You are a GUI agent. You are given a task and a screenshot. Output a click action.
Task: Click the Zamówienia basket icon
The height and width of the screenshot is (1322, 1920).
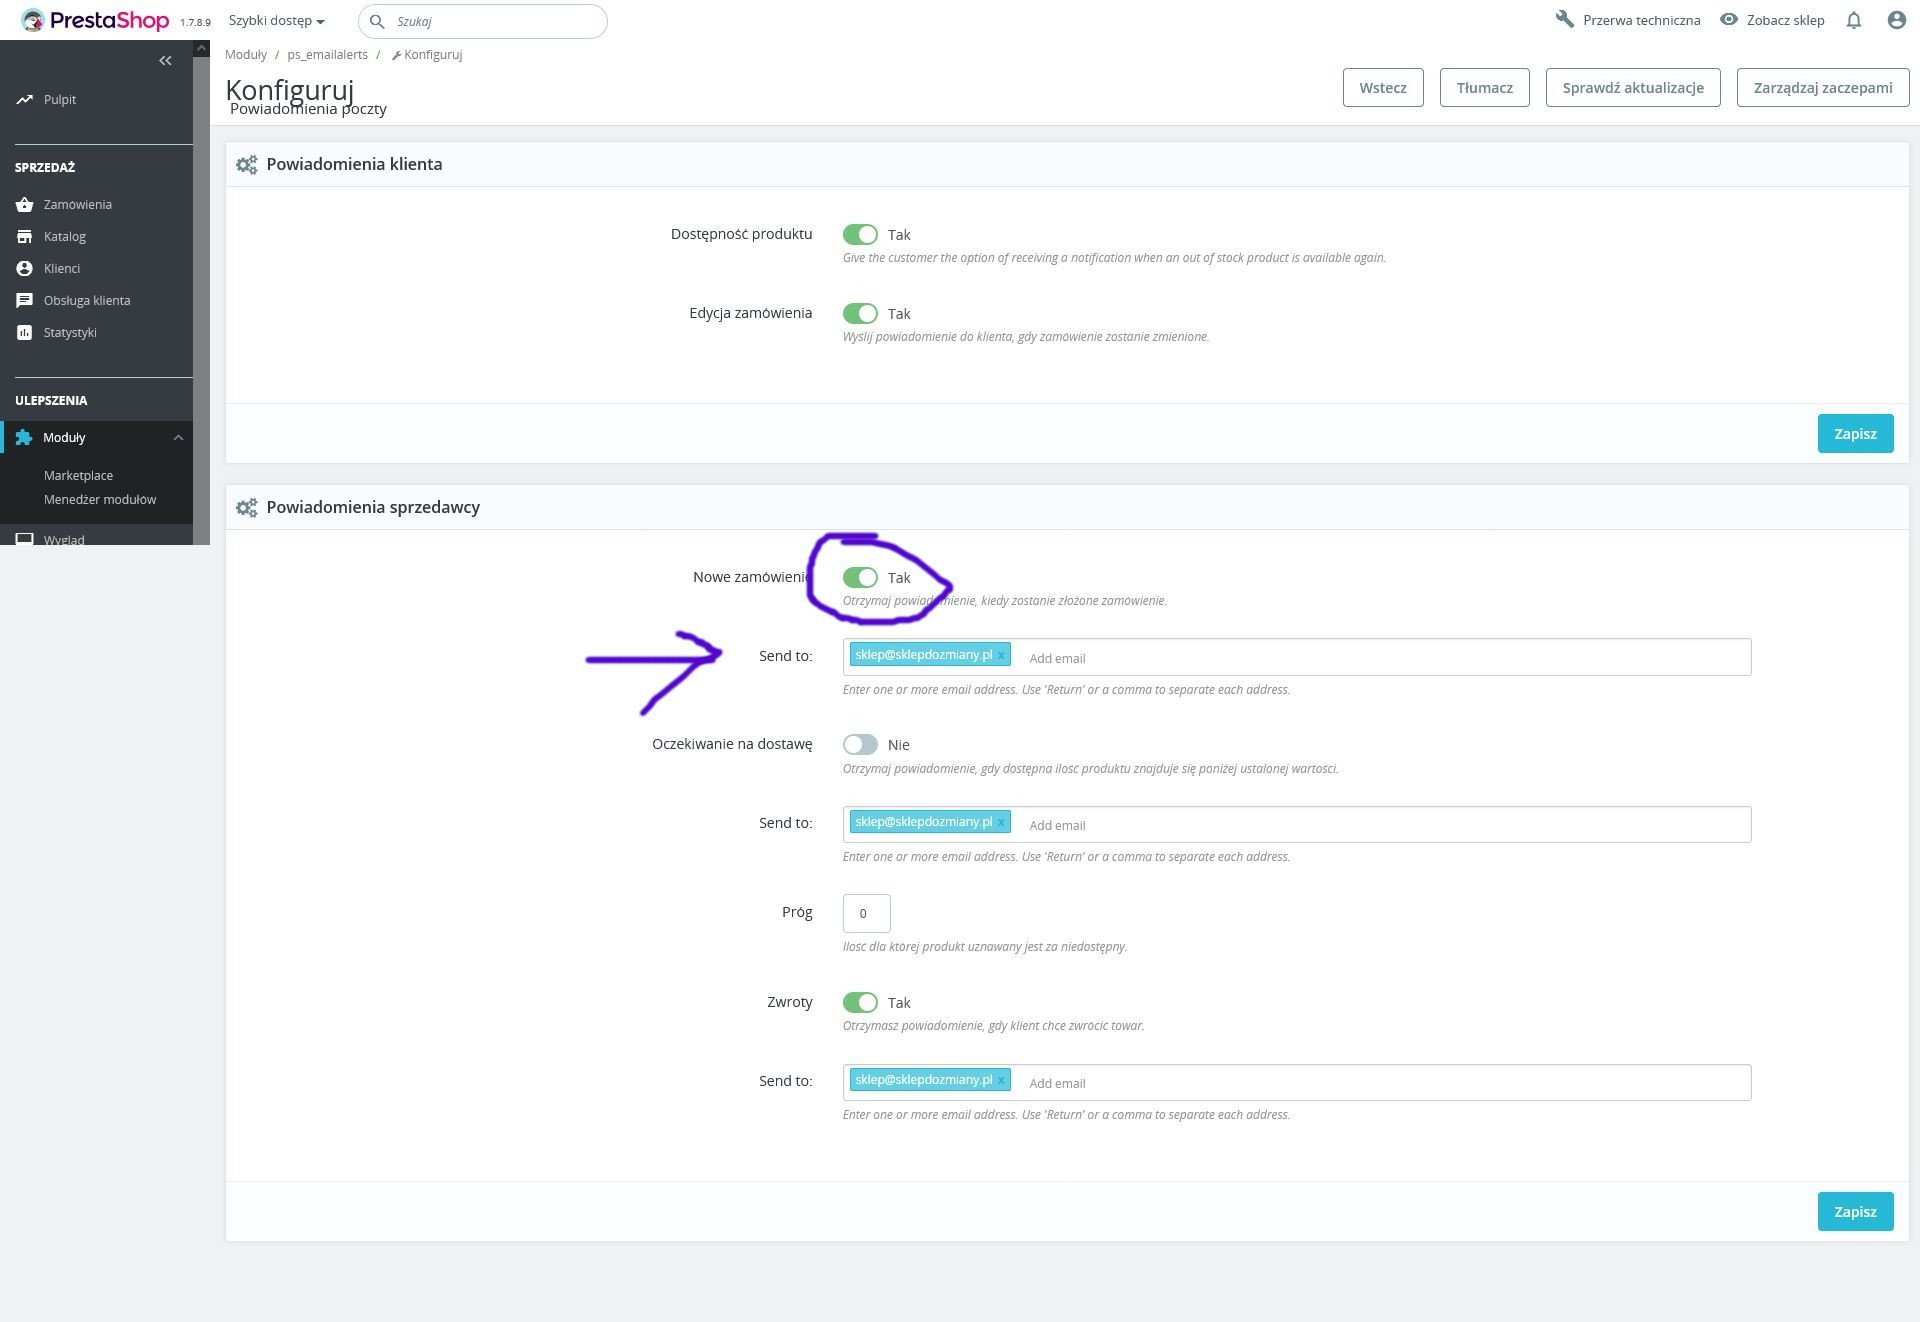[x=25, y=204]
